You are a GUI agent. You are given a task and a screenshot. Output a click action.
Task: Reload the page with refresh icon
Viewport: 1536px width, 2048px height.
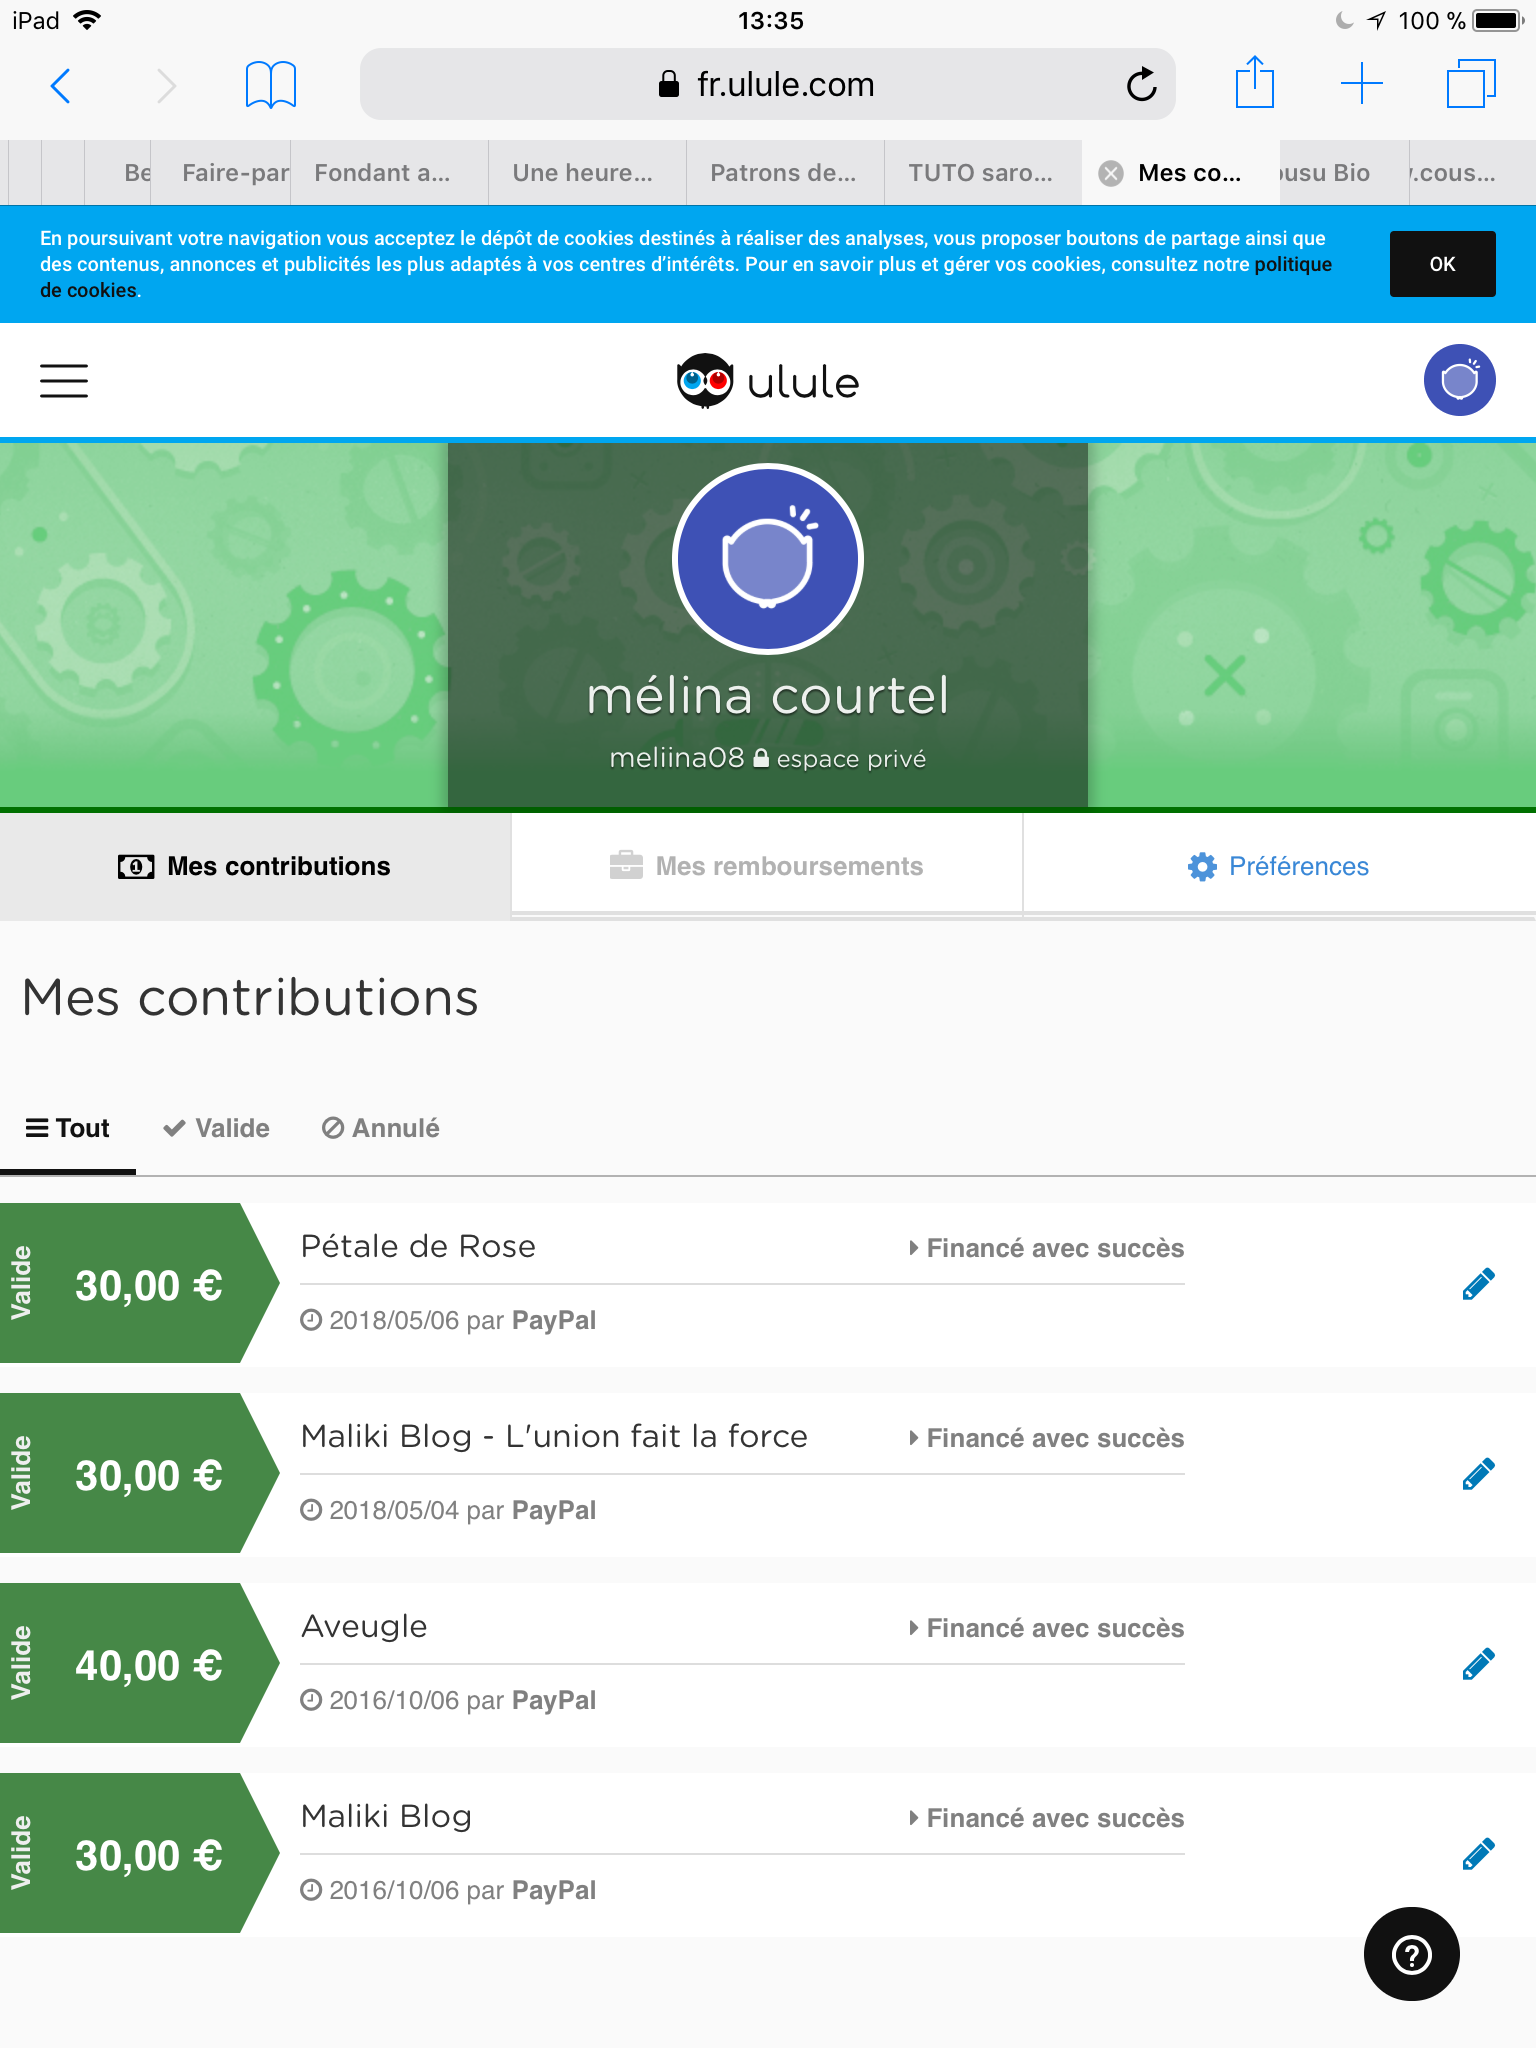pyautogui.click(x=1141, y=85)
